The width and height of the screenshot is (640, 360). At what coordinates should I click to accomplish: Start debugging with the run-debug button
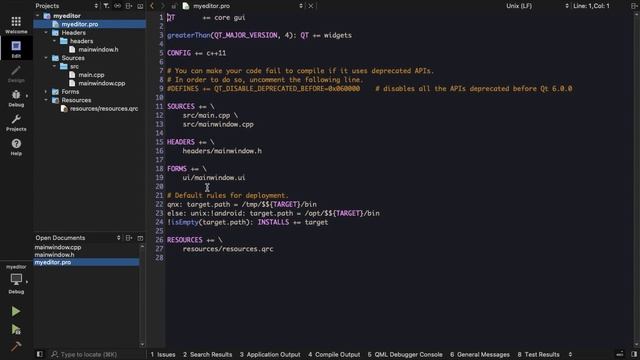(x=16, y=329)
